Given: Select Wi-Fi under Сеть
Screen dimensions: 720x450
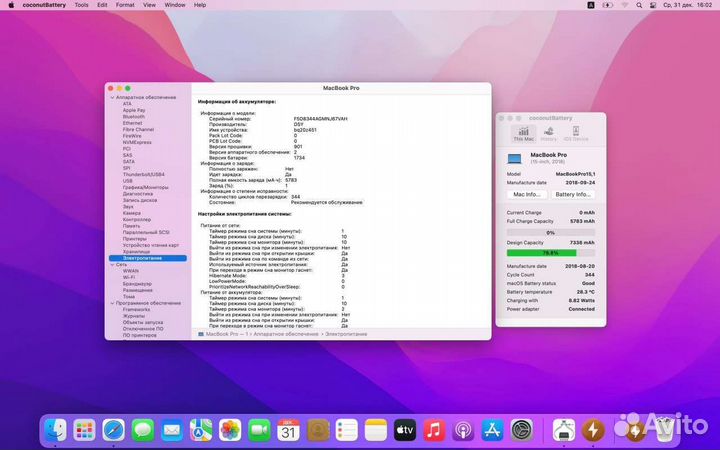Looking at the screenshot, I should [129, 278].
